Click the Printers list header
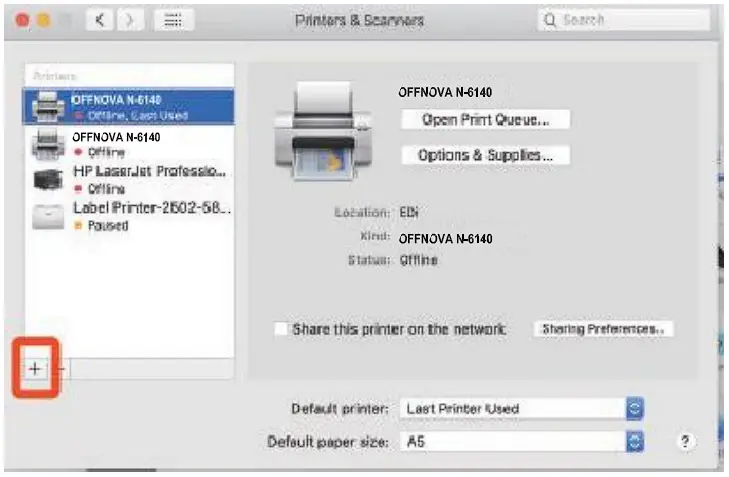Image resolution: width=729 pixels, height=477 pixels. point(54,76)
